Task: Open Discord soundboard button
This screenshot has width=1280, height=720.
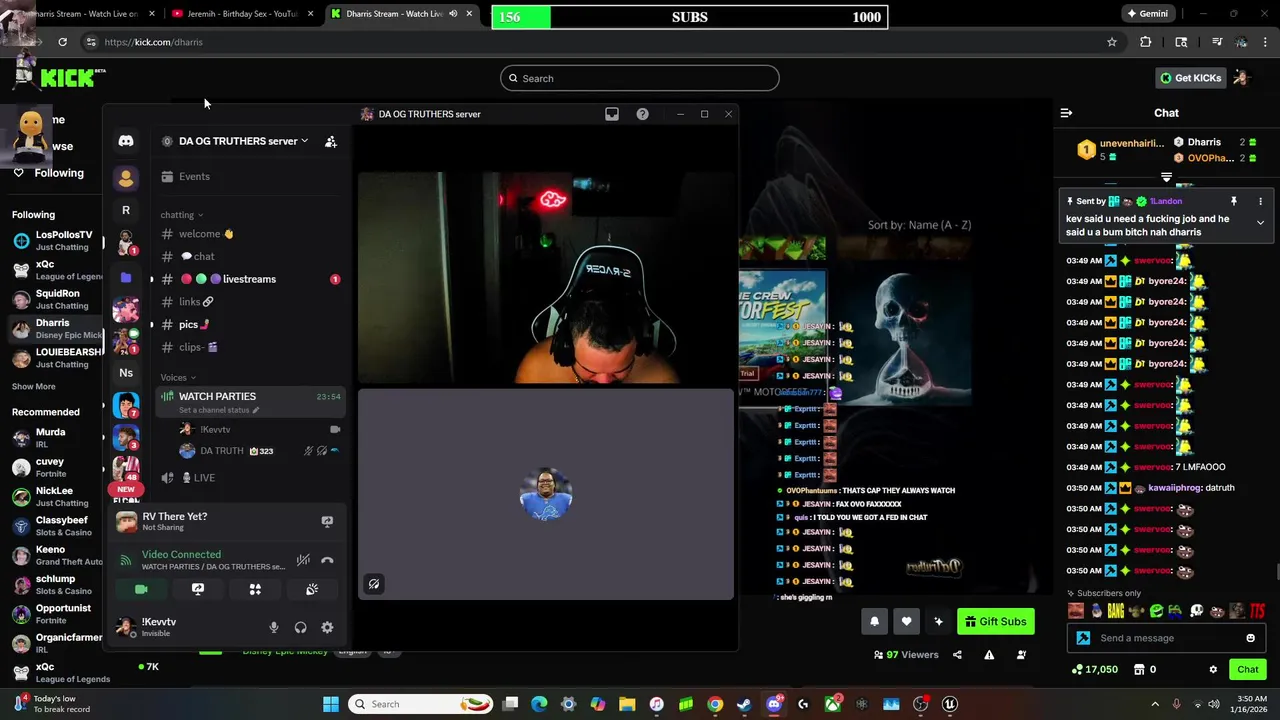Action: [312, 590]
